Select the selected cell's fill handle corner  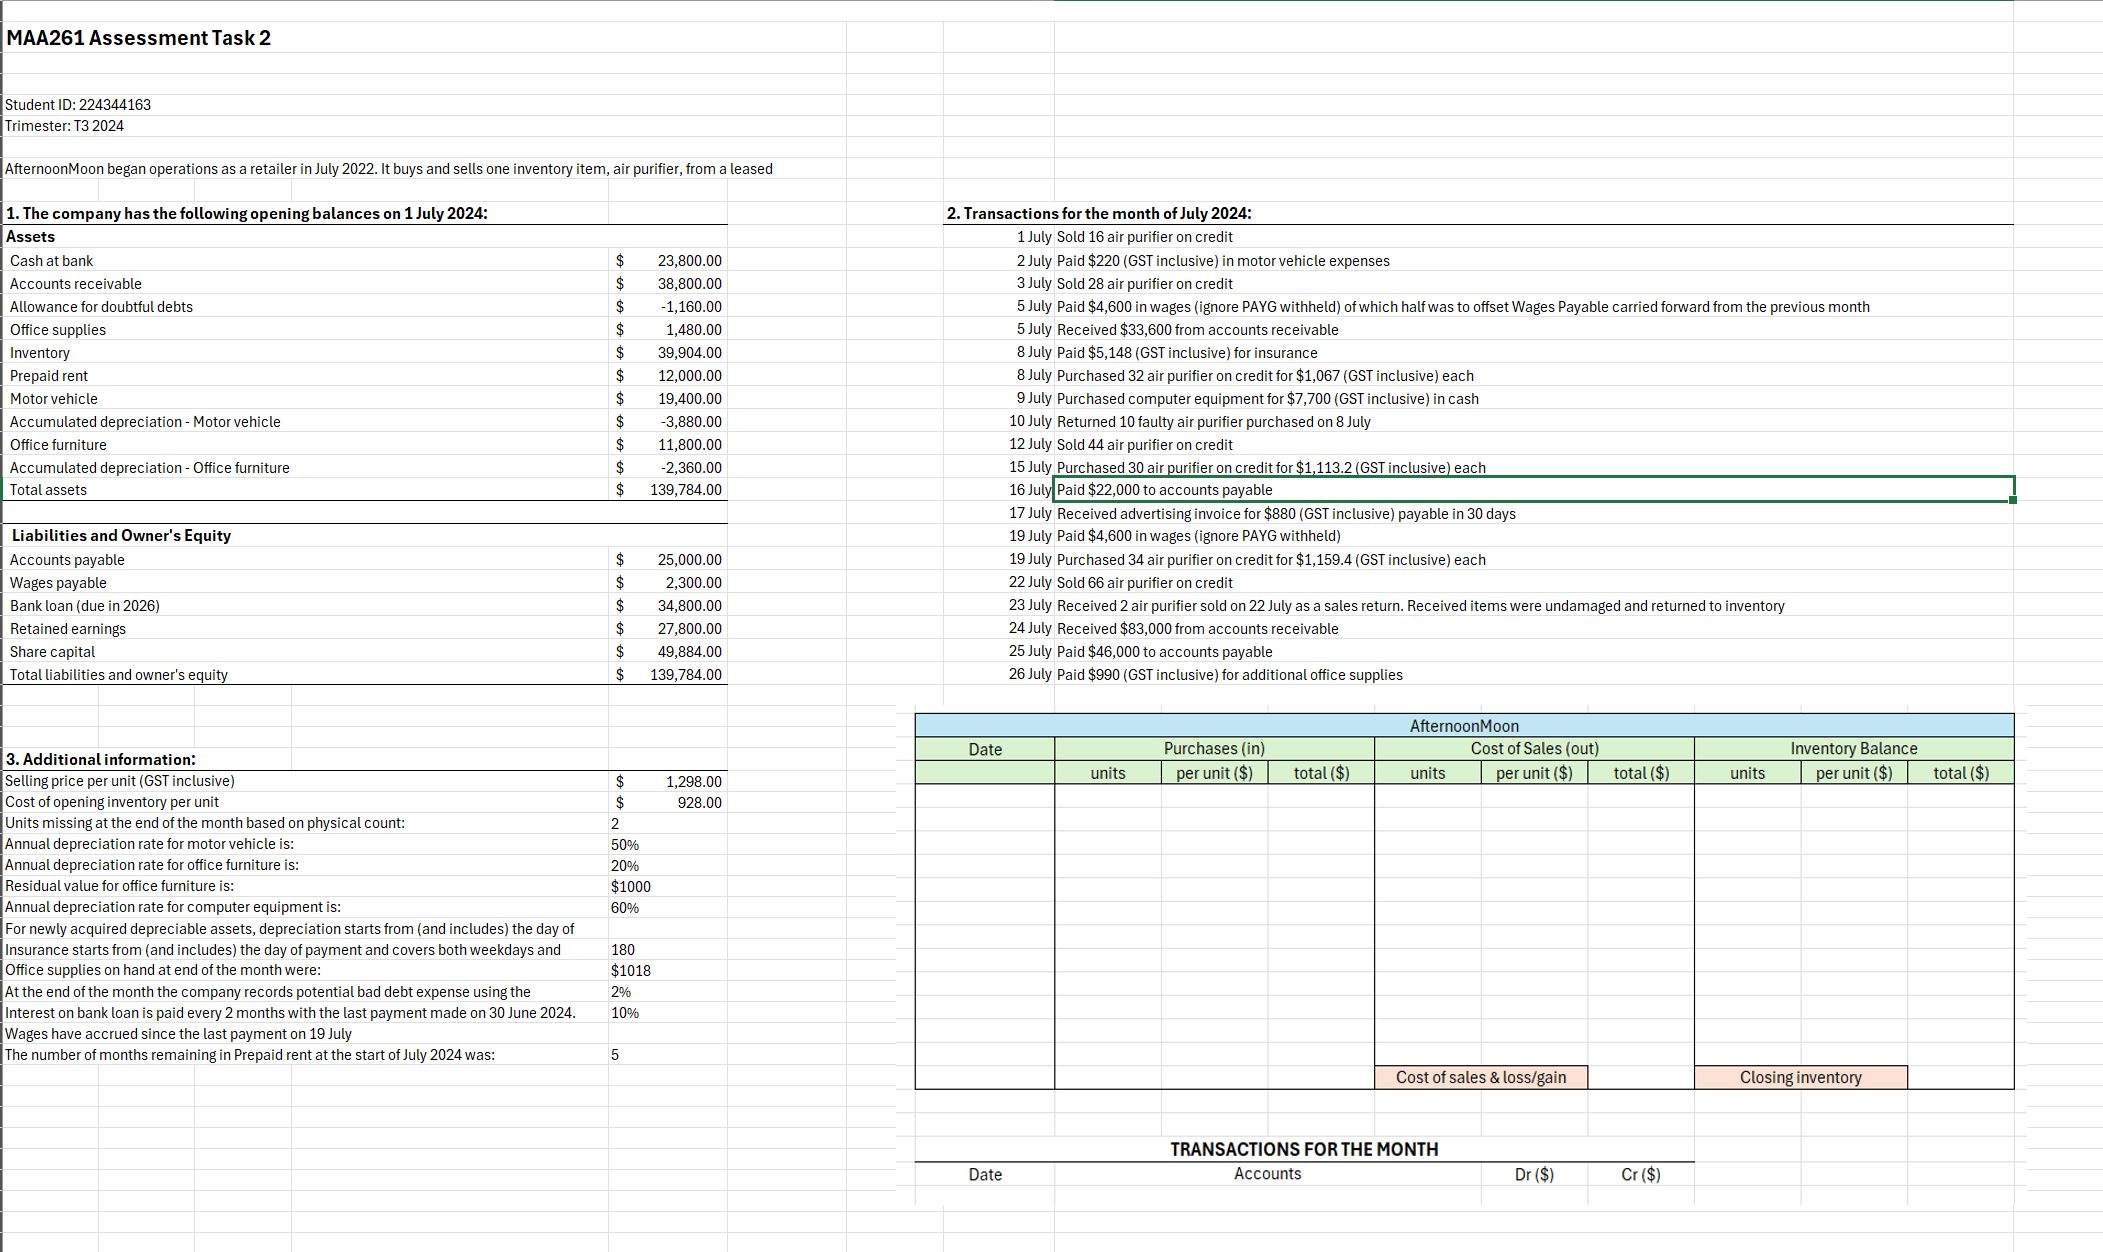click(x=2012, y=500)
